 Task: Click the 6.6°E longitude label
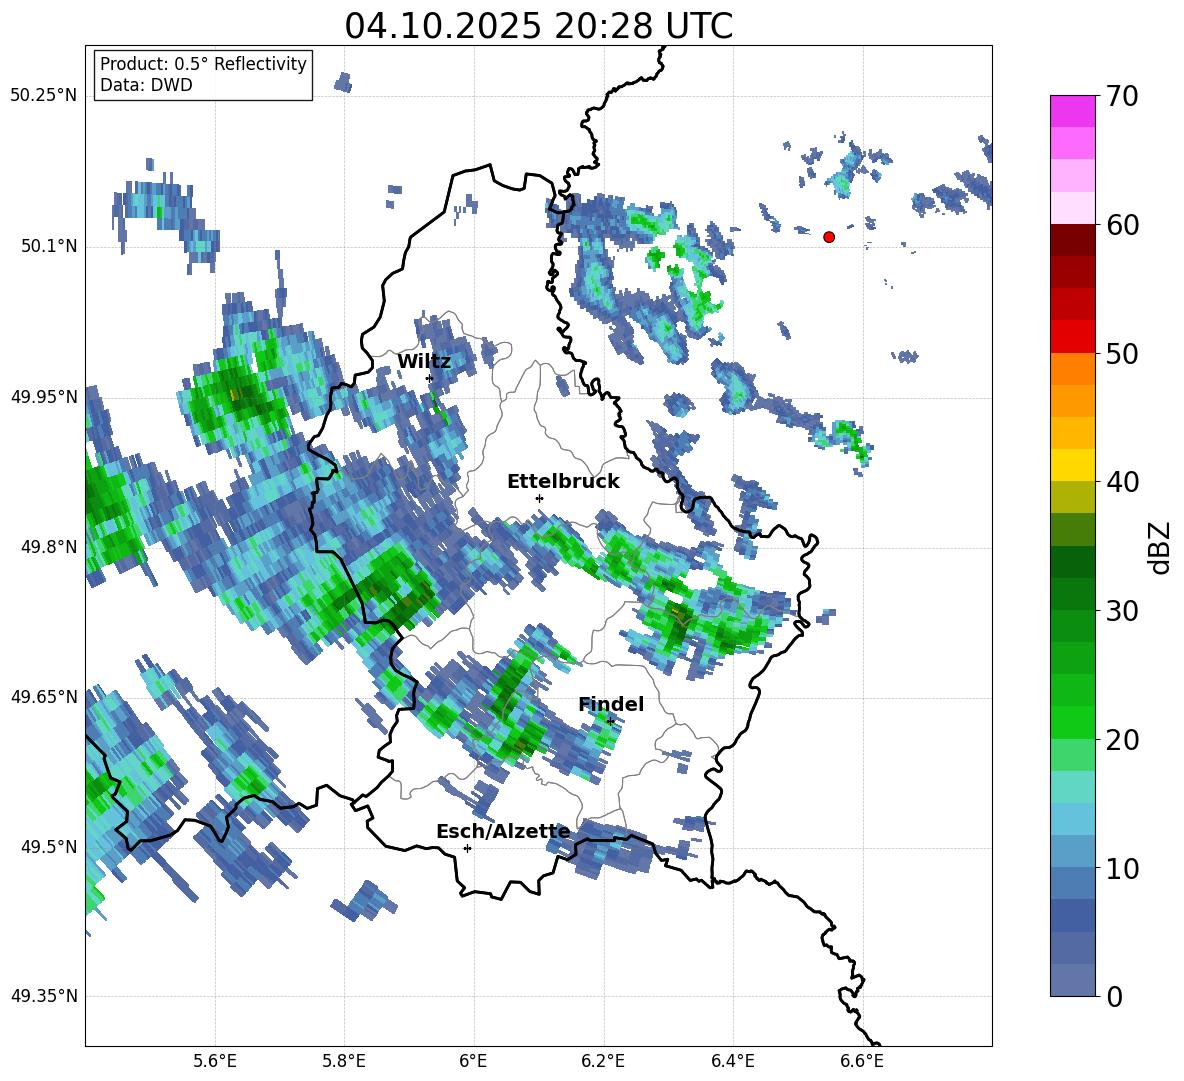click(x=862, y=1061)
